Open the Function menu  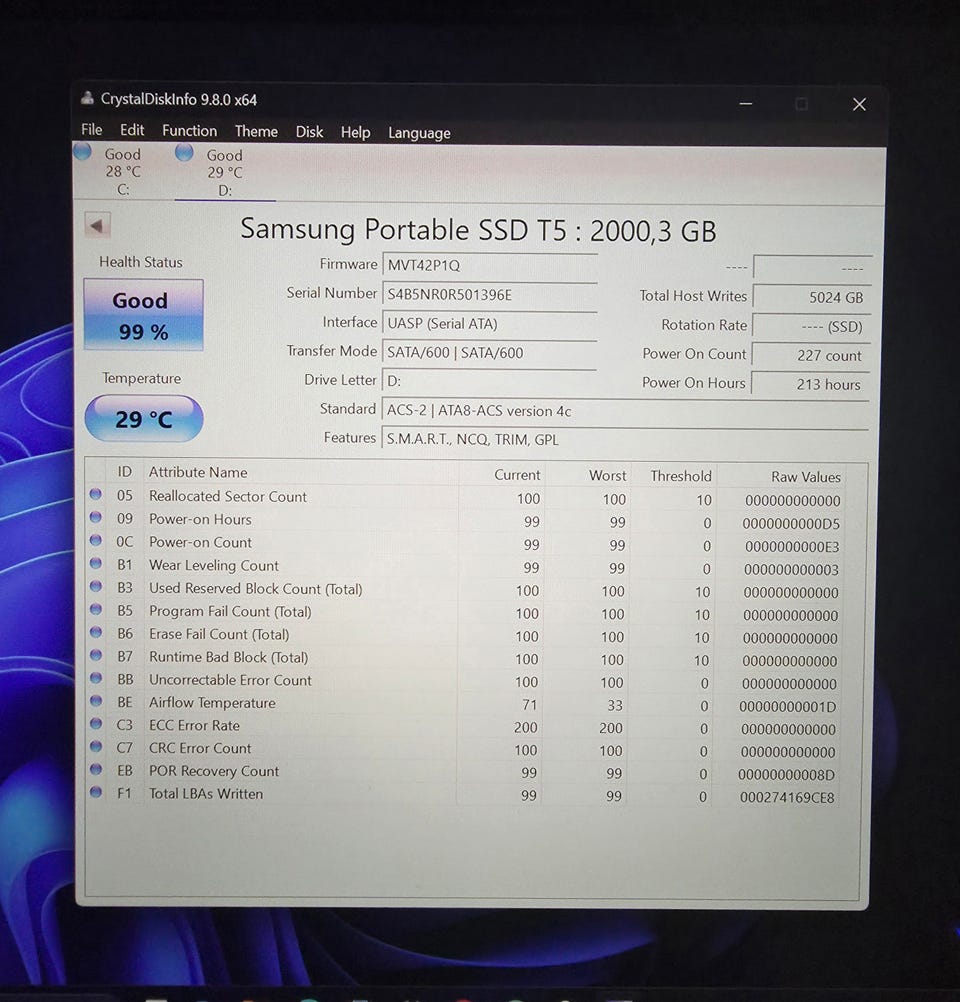(189, 131)
